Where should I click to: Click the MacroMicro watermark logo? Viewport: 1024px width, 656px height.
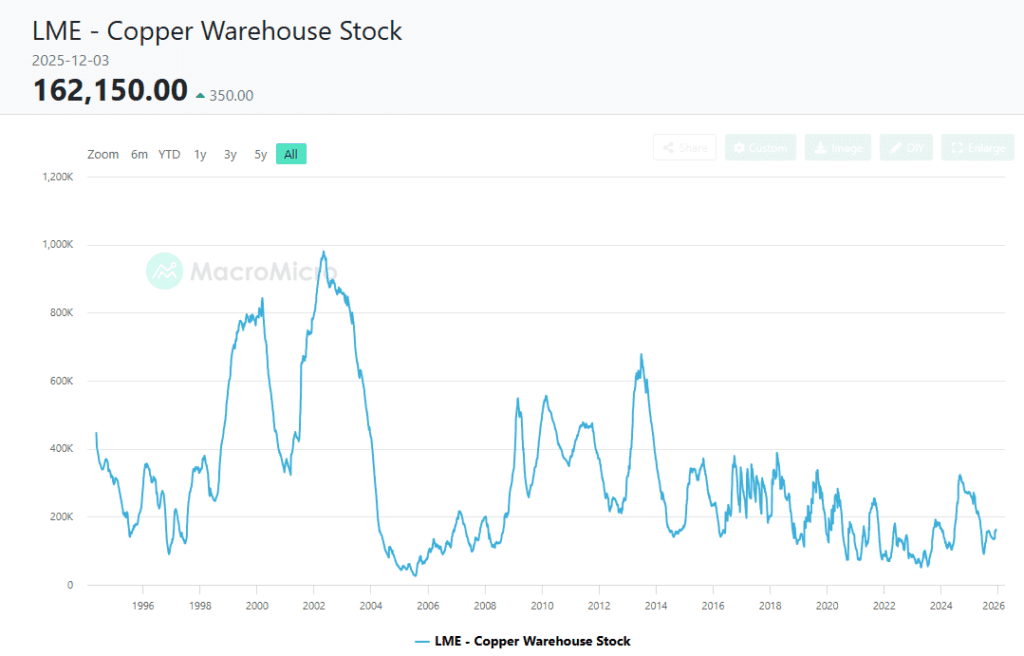pyautogui.click(x=164, y=271)
